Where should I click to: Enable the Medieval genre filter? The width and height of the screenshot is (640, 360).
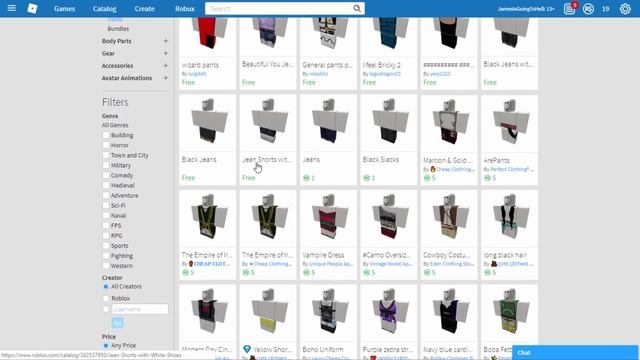click(x=106, y=185)
